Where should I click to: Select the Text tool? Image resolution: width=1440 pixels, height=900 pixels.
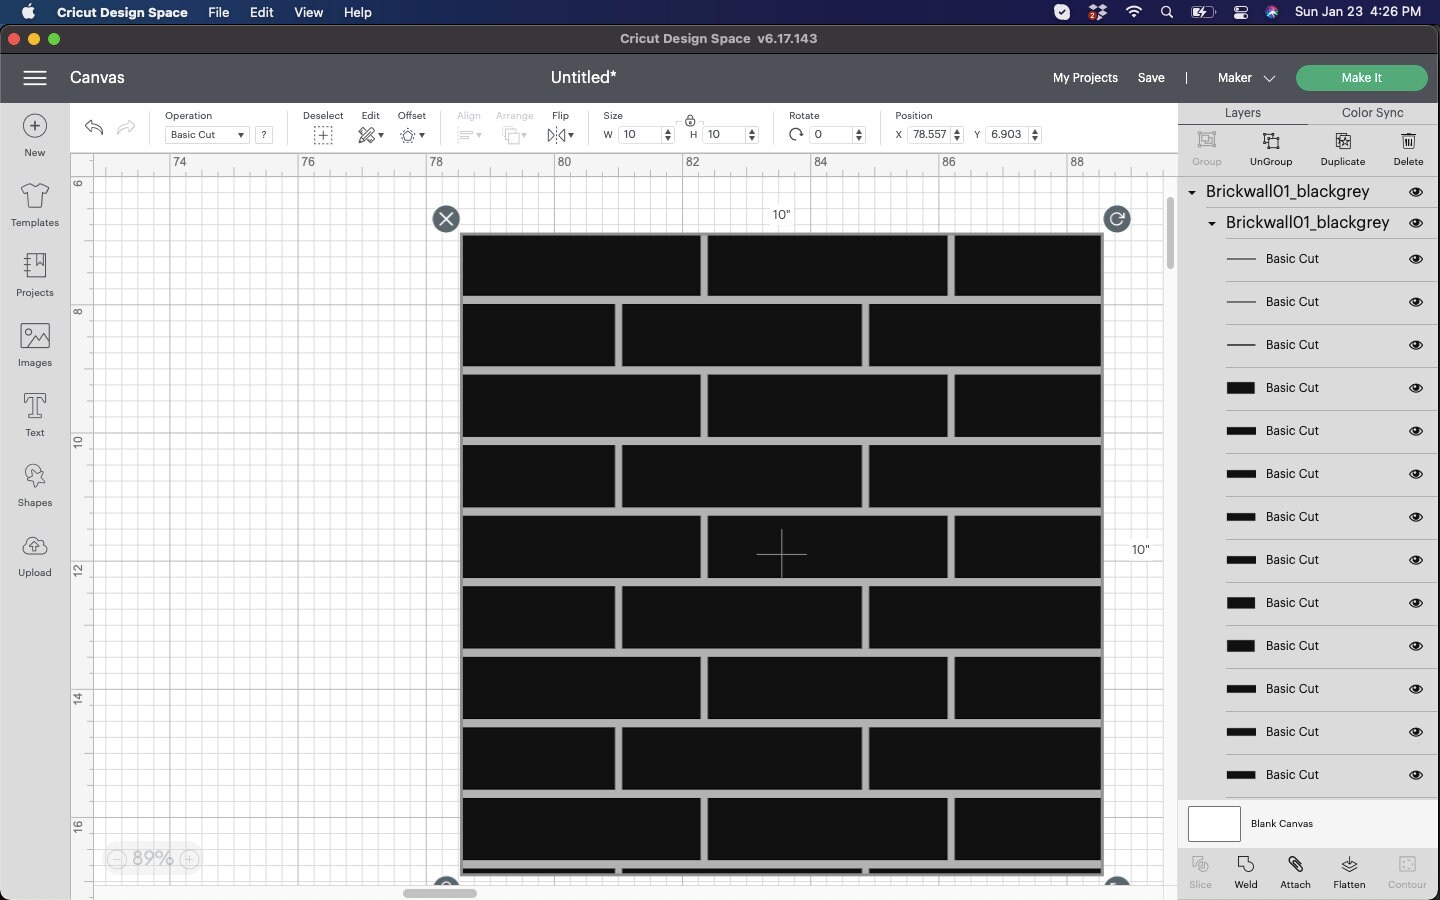click(x=34, y=415)
